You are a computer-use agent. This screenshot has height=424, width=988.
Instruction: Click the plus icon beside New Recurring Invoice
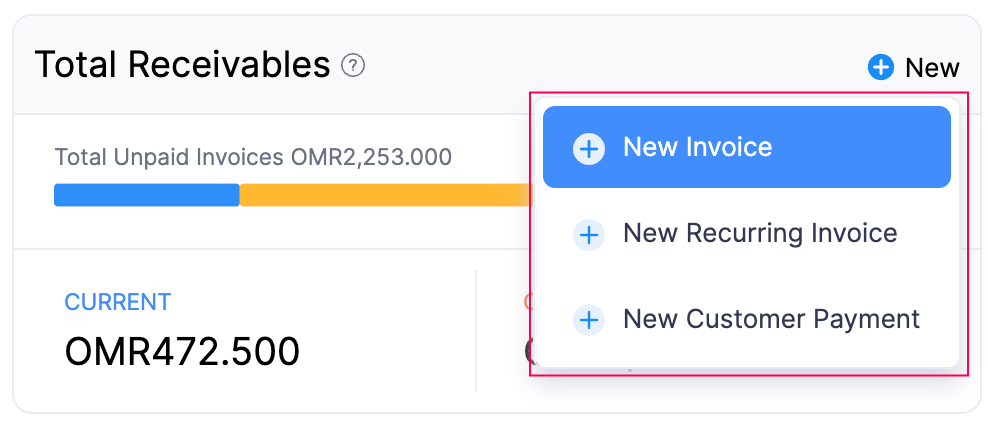pos(589,235)
